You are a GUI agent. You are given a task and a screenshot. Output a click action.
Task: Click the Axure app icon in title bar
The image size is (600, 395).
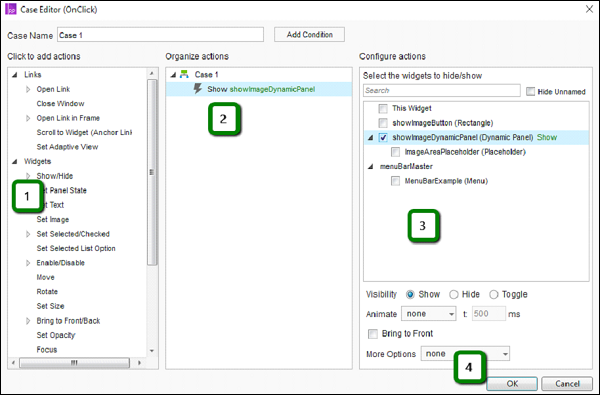pos(10,9)
